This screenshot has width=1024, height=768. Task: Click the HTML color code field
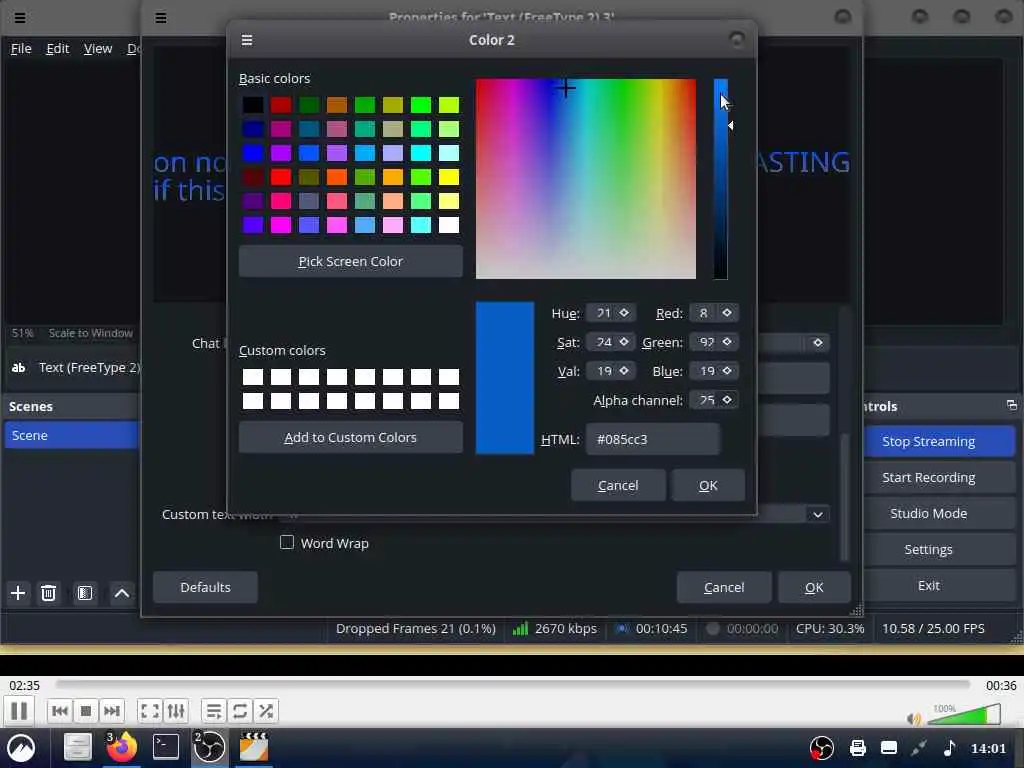click(653, 439)
